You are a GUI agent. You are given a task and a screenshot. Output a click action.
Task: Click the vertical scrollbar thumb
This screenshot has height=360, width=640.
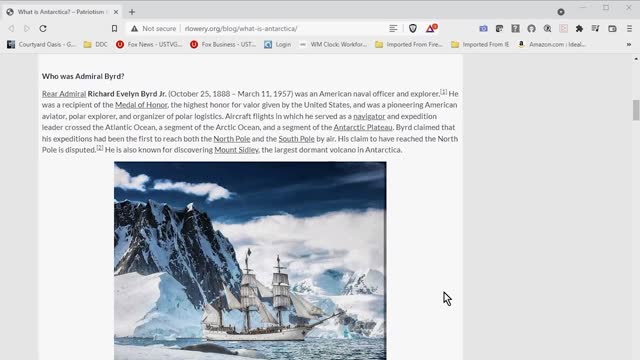pyautogui.click(x=636, y=110)
